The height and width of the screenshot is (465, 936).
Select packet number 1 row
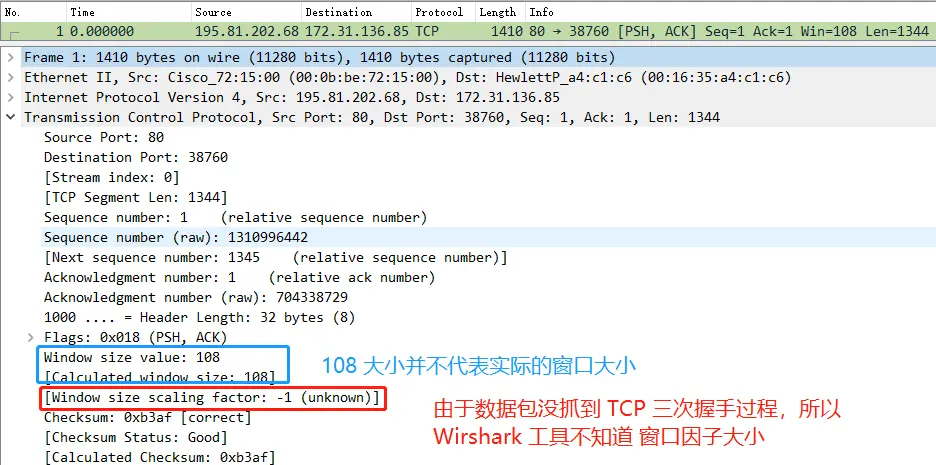tap(300, 32)
